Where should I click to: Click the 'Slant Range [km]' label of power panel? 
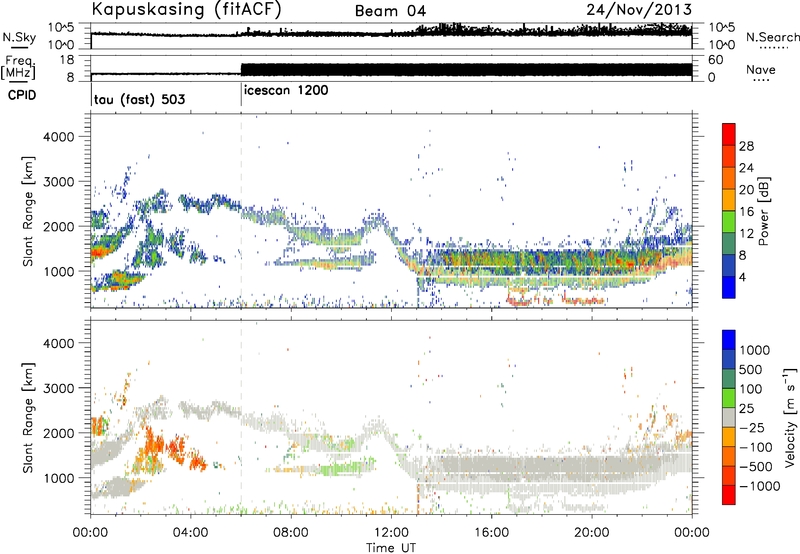pyautogui.click(x=28, y=211)
